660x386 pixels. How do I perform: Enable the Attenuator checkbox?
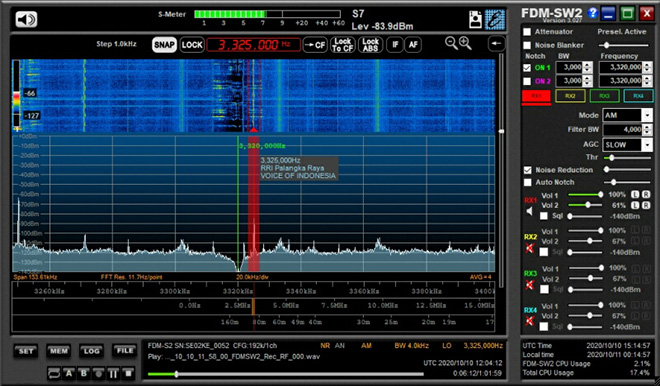click(527, 32)
